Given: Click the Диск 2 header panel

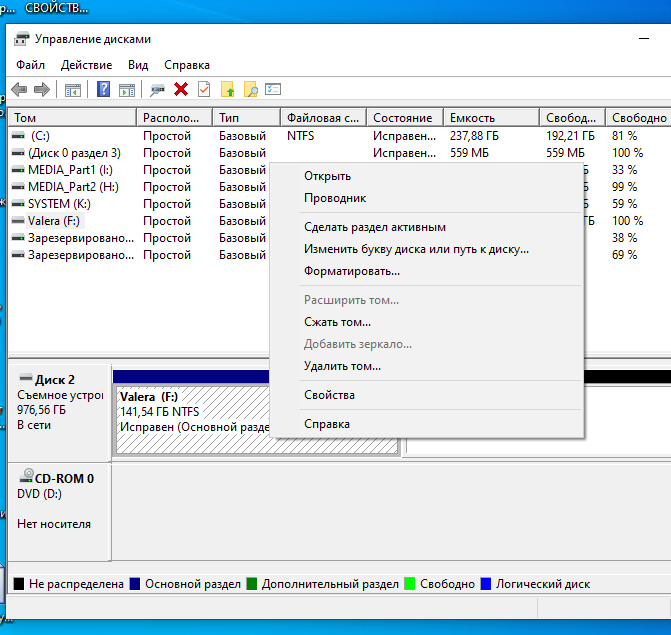Looking at the screenshot, I should [60, 412].
